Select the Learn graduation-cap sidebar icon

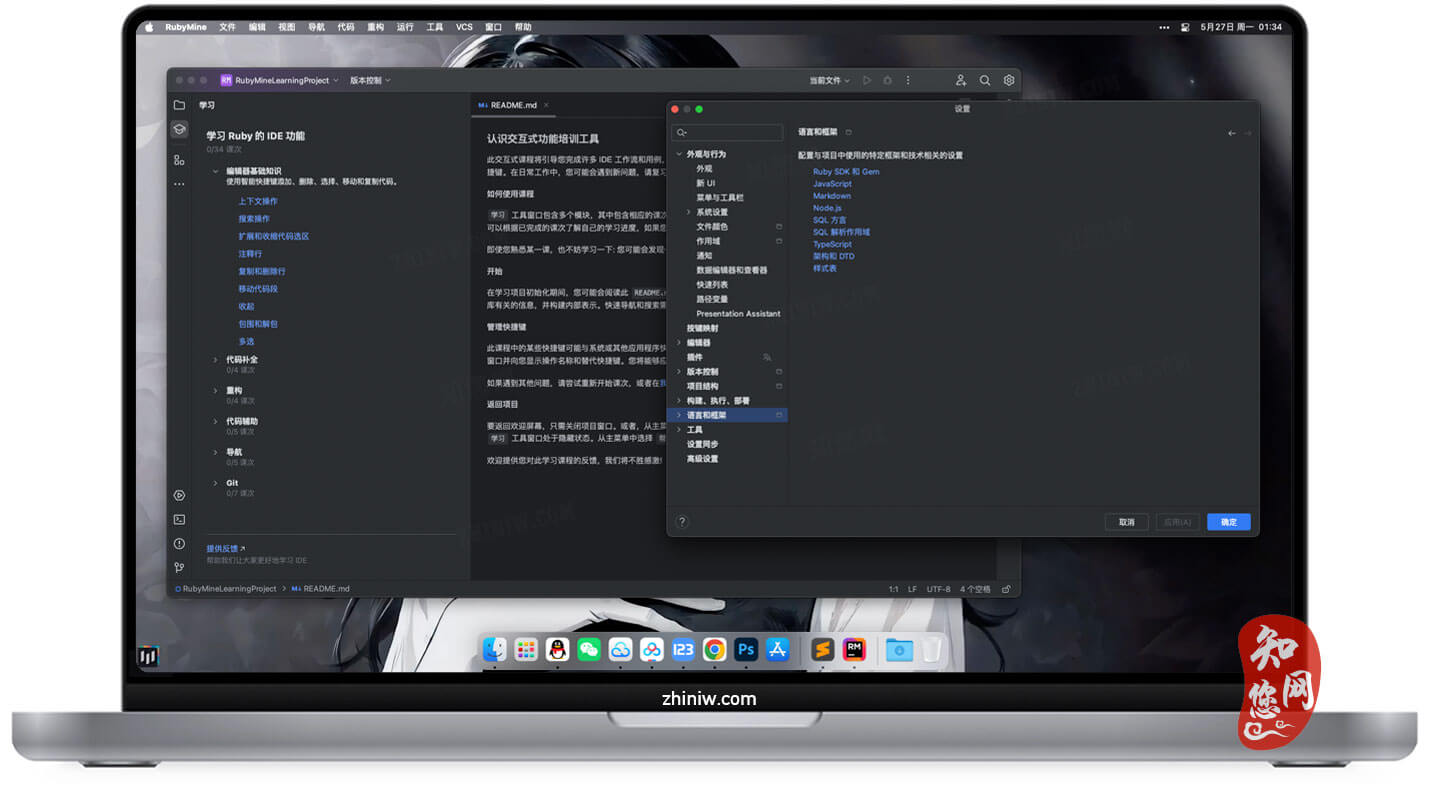[179, 129]
